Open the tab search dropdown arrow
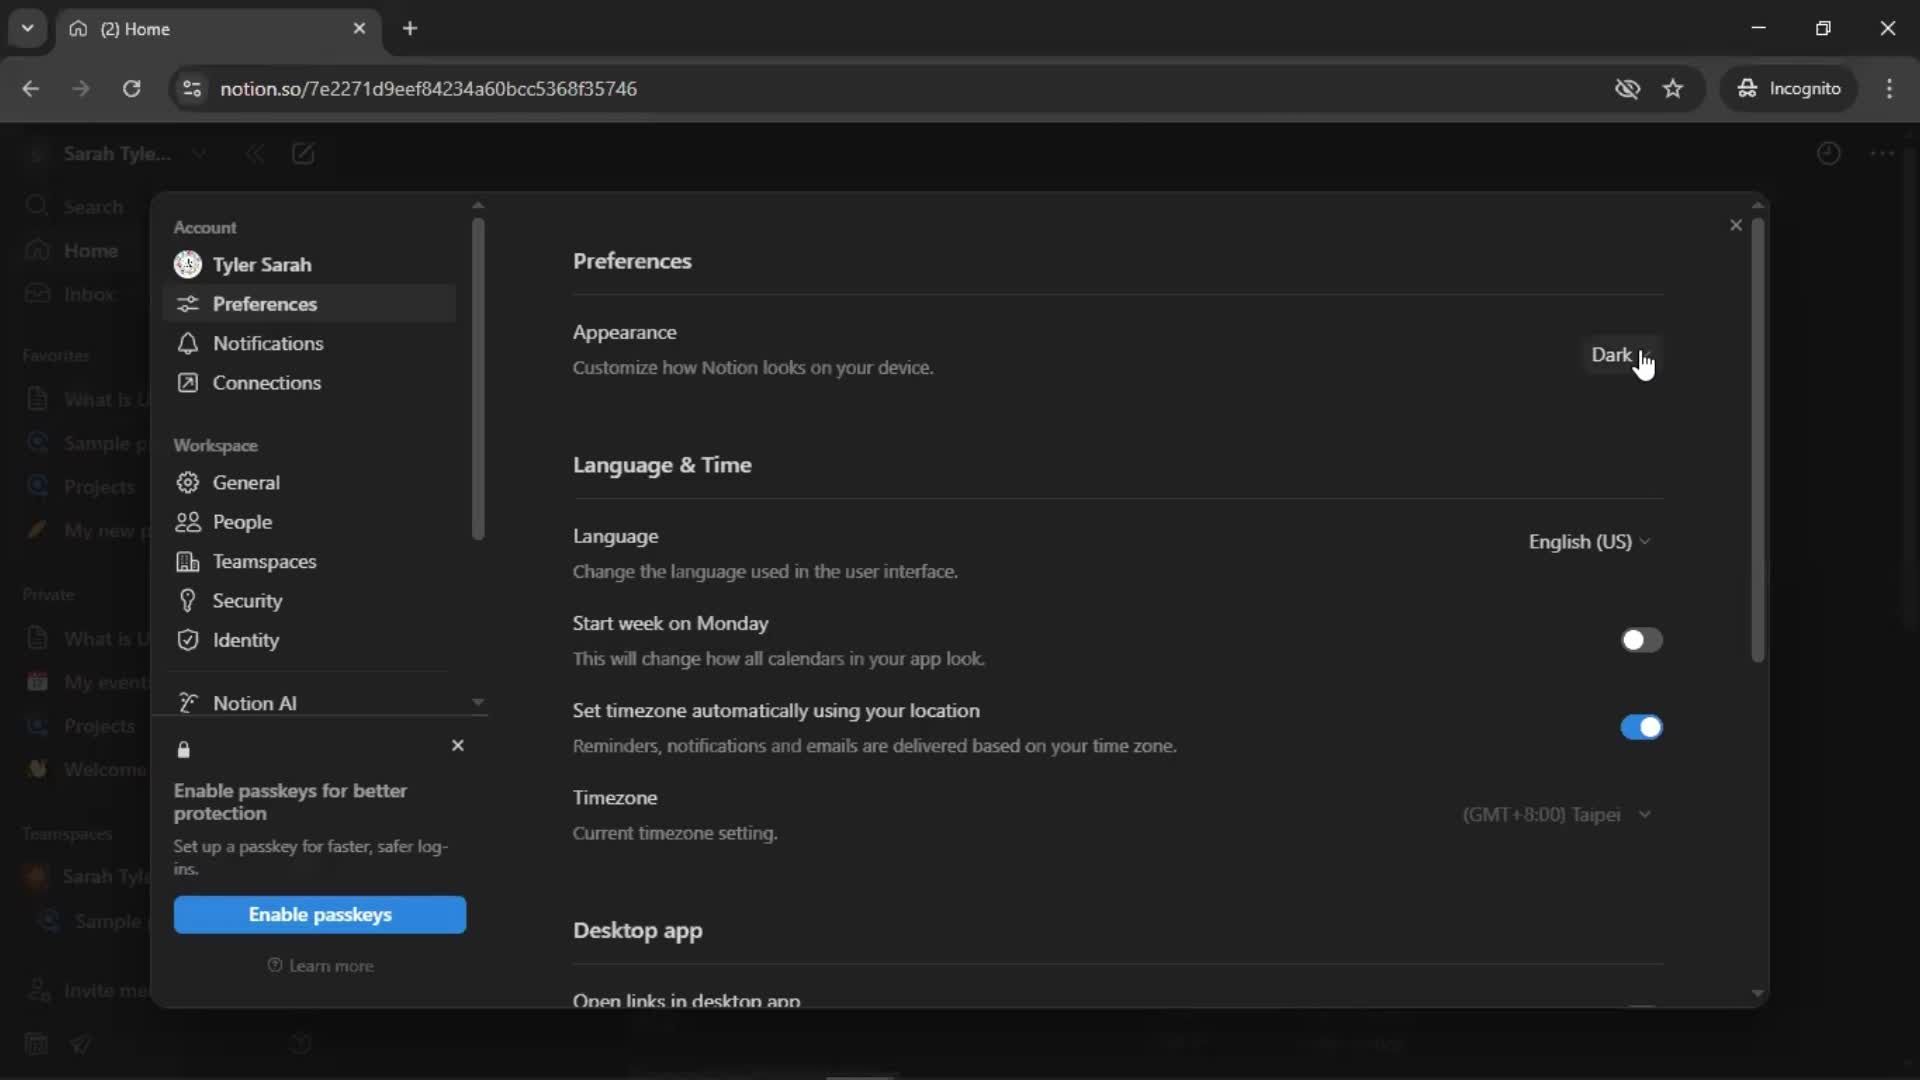Screen dimensions: 1920x1080 (x=28, y=28)
